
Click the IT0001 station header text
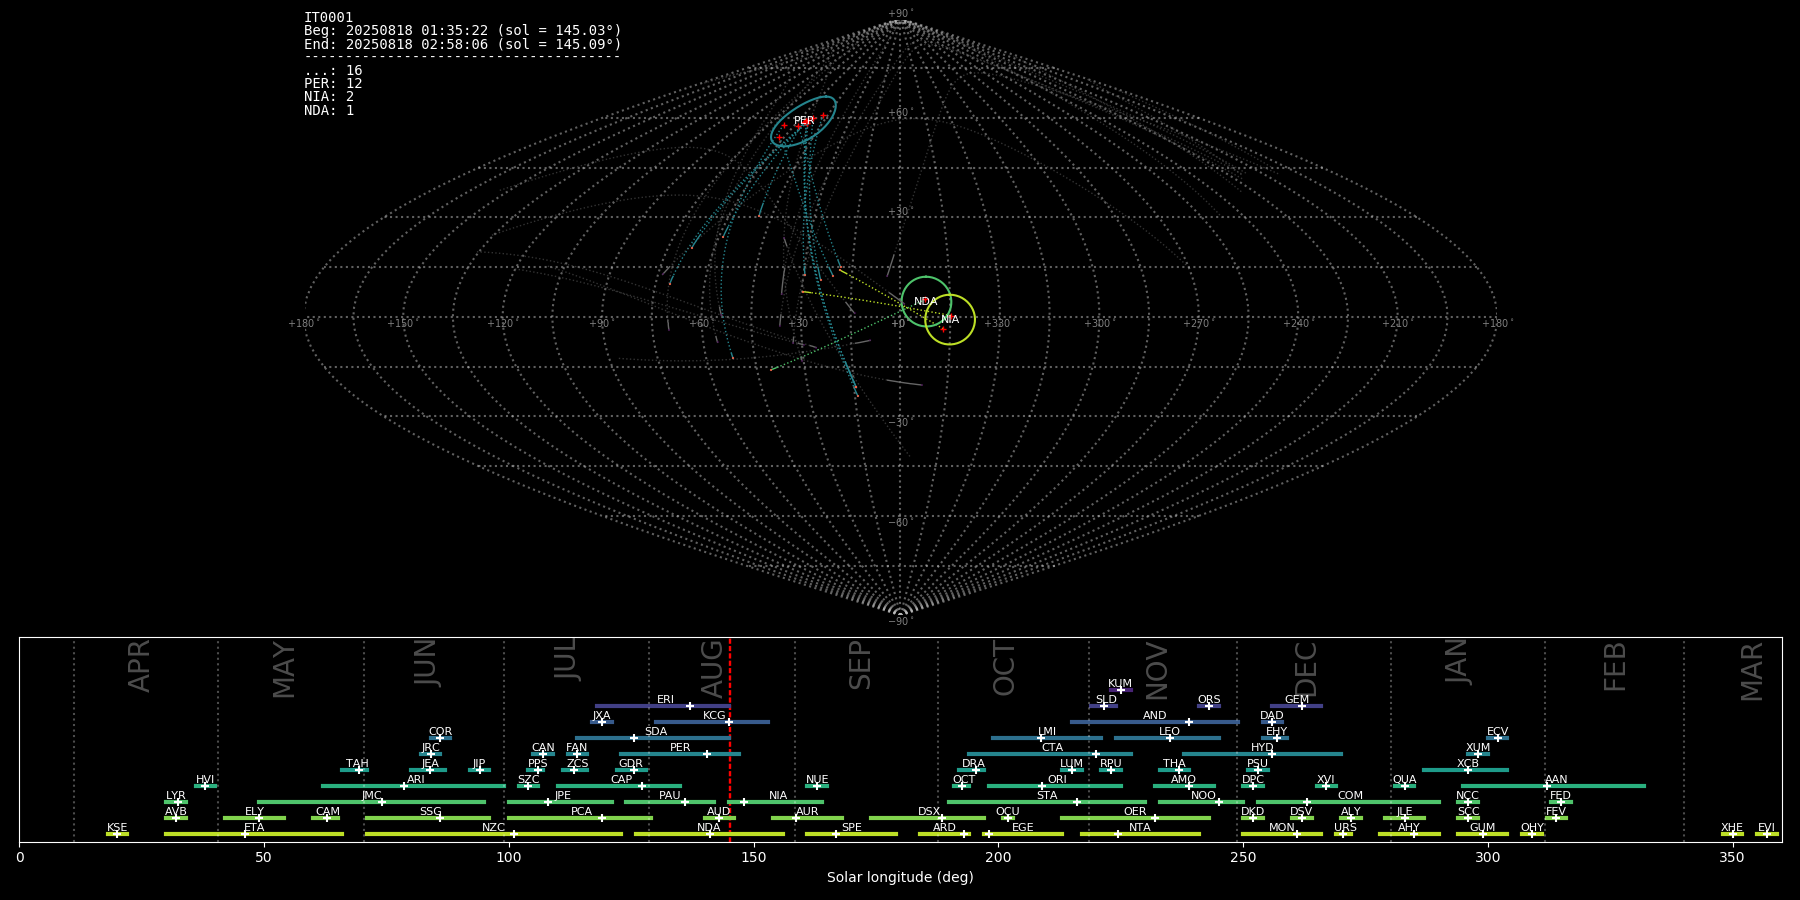point(328,18)
